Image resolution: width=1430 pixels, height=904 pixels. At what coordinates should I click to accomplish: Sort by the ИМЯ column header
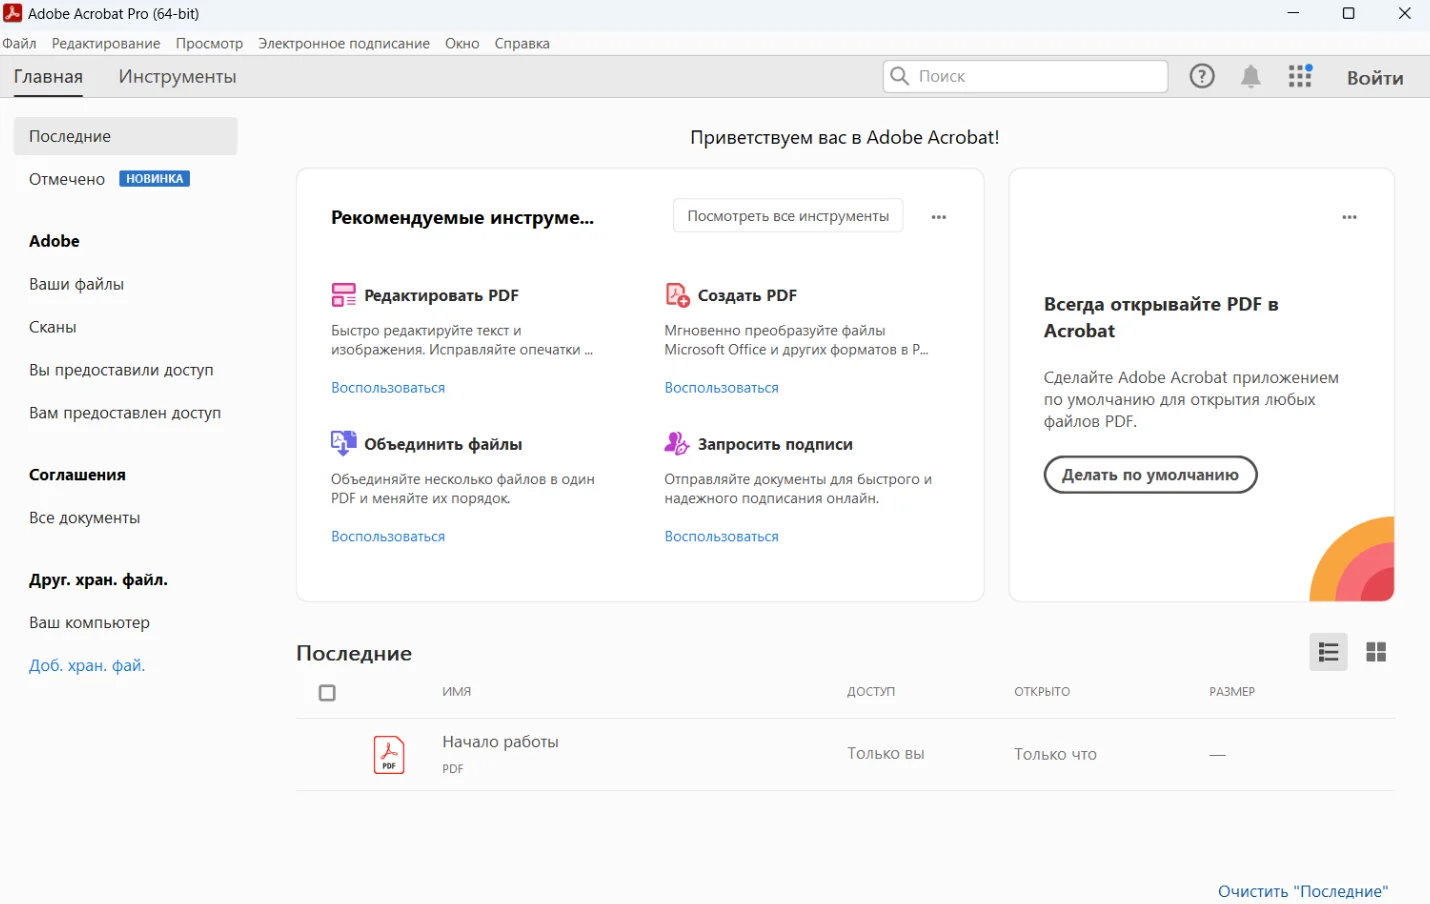pos(456,692)
